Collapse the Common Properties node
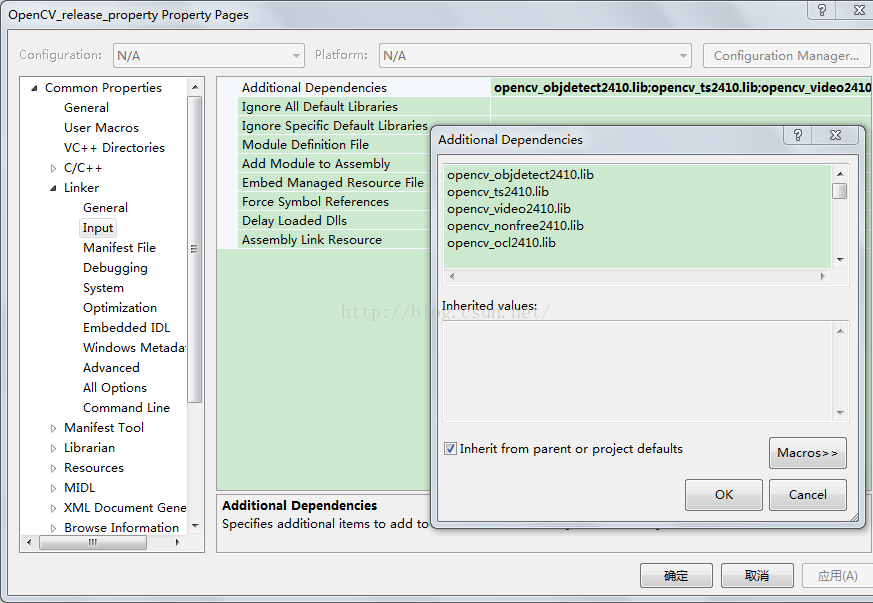 pos(35,88)
